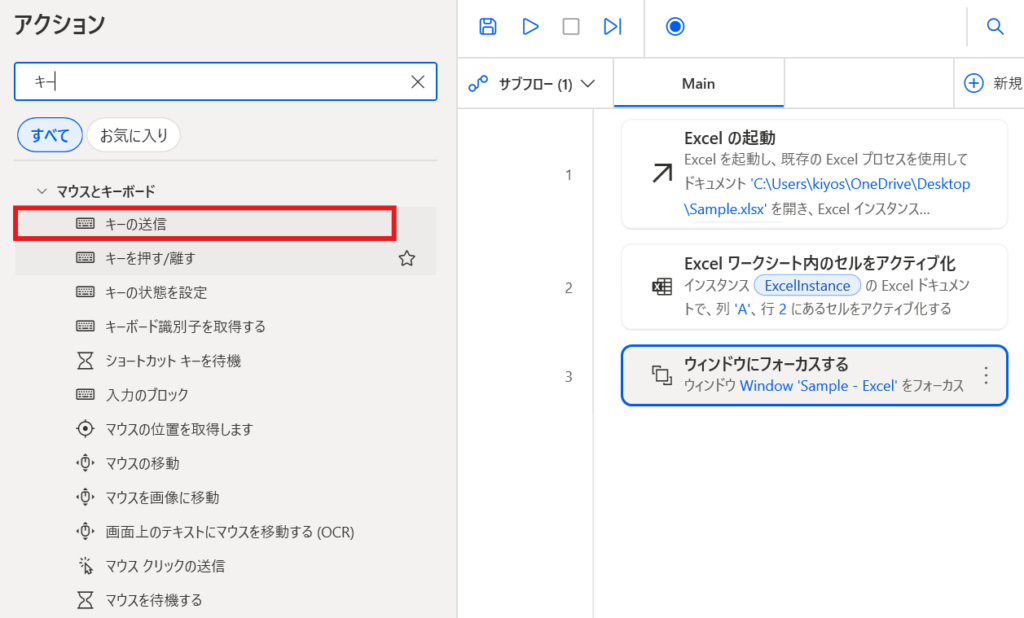Choose the マウスの位置を取得します action
The width and height of the screenshot is (1024, 618).
225,429
